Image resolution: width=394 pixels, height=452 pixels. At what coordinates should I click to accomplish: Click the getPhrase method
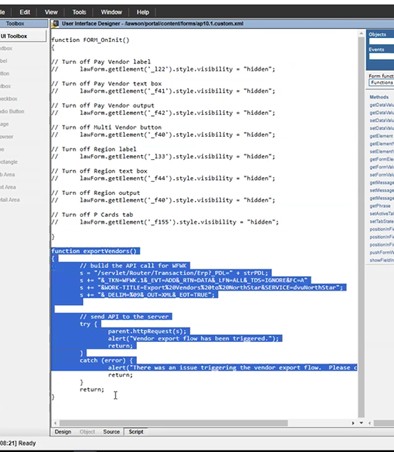(380, 206)
